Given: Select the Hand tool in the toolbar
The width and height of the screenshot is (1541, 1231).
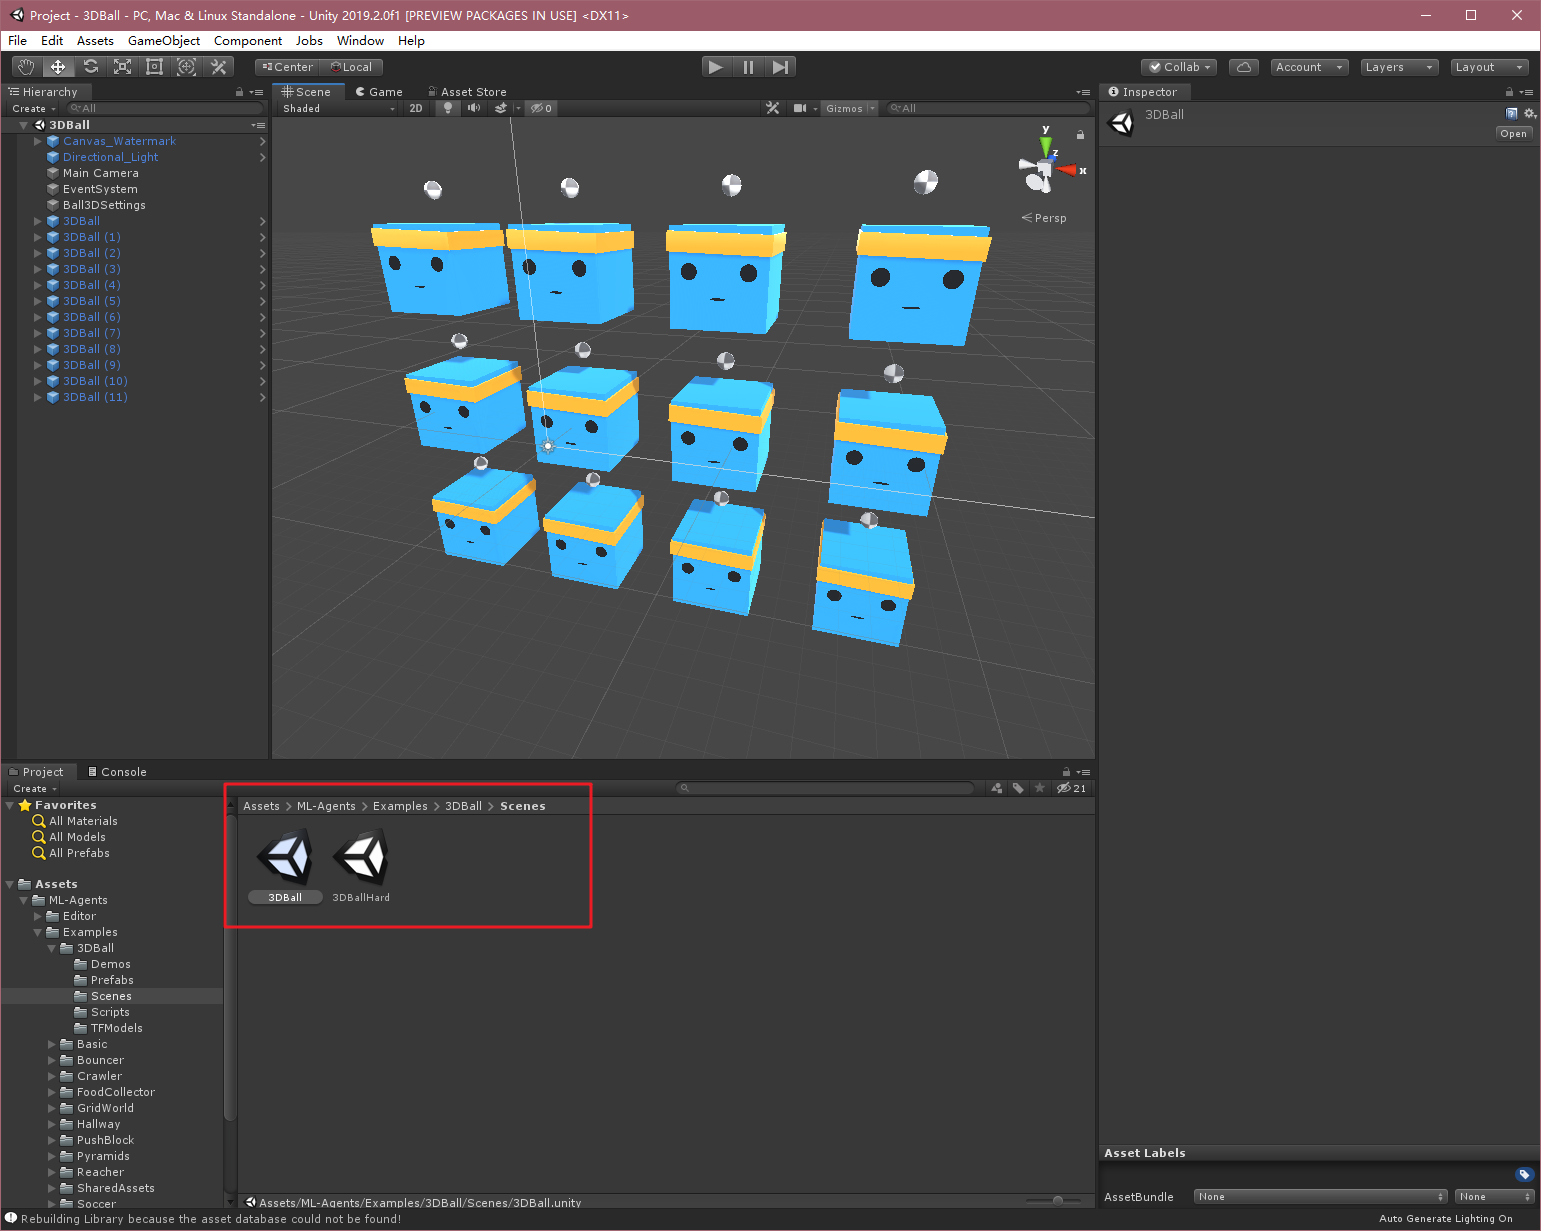Looking at the screenshot, I should 27,67.
